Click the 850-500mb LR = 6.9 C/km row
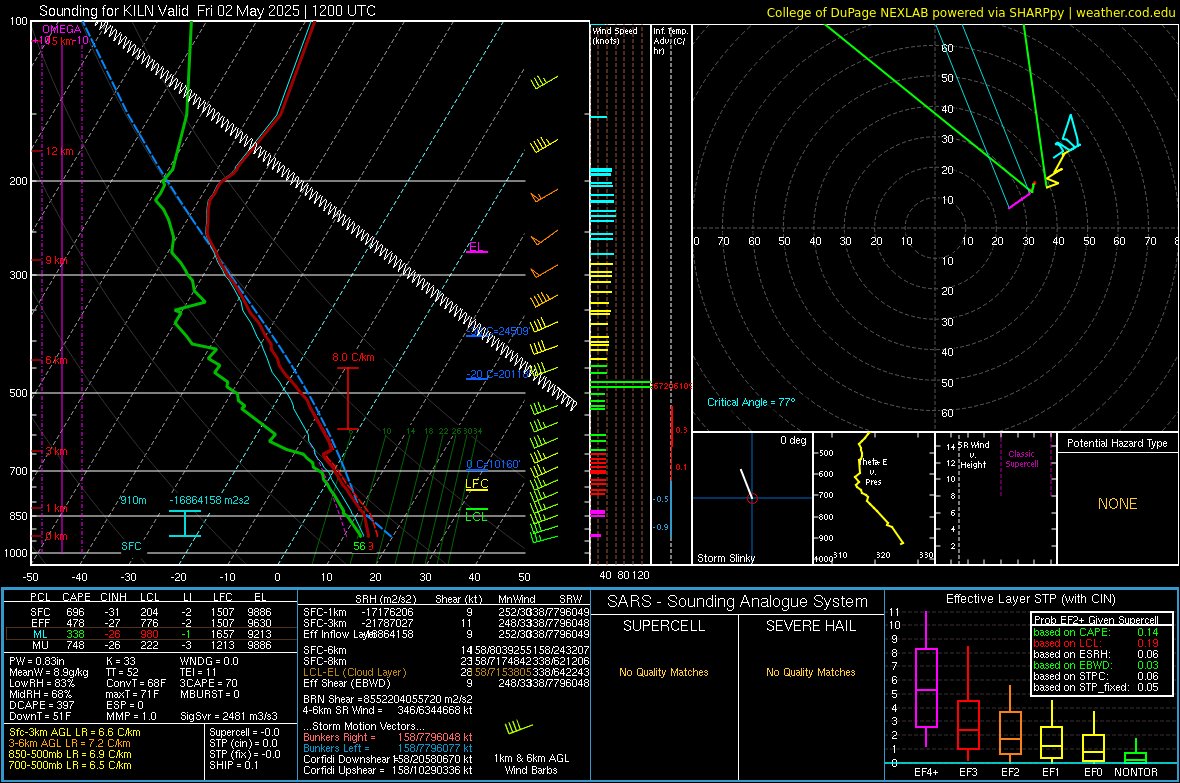Screen dimensions: 1180x783 [70, 754]
